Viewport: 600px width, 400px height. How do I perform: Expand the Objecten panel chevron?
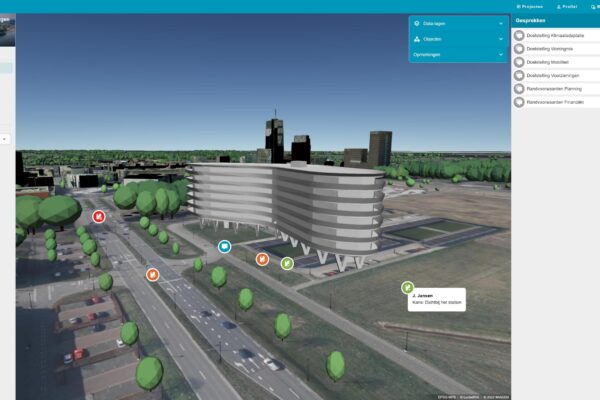click(x=501, y=39)
